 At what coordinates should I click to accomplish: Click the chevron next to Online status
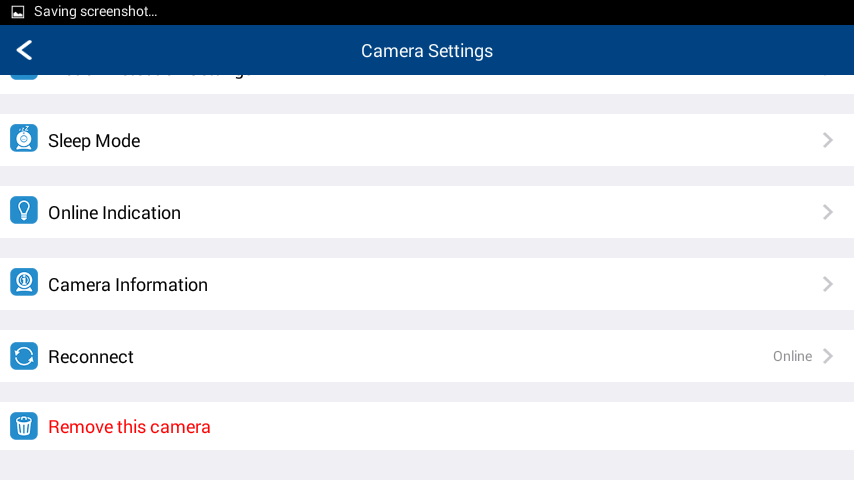click(828, 356)
